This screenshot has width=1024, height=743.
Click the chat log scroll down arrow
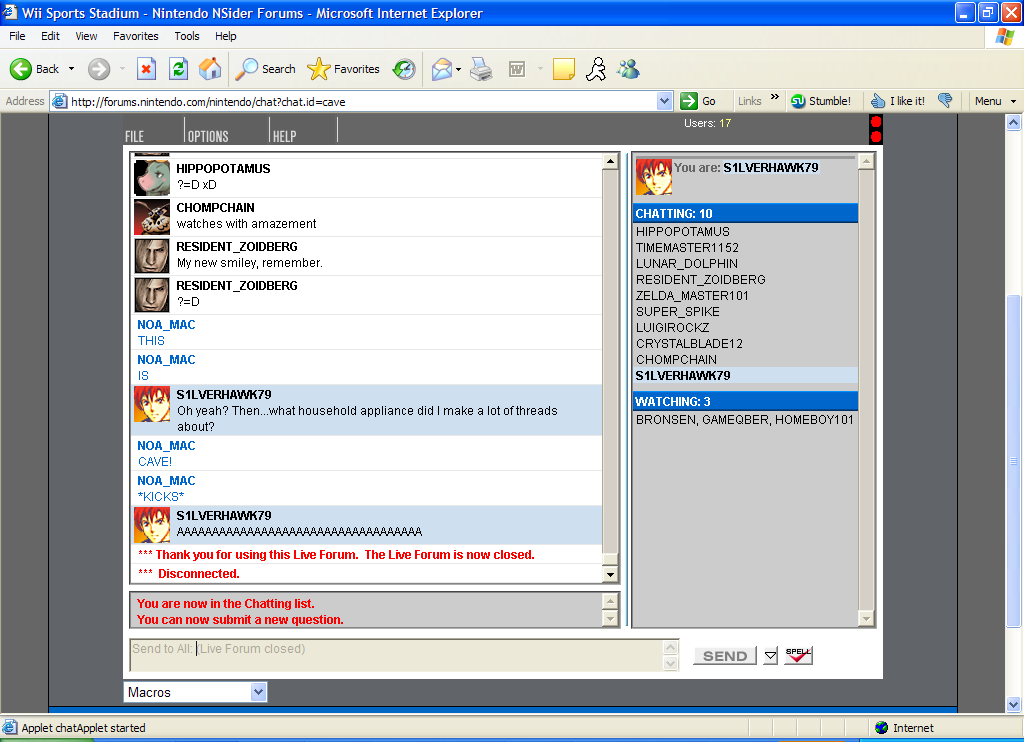pyautogui.click(x=610, y=575)
